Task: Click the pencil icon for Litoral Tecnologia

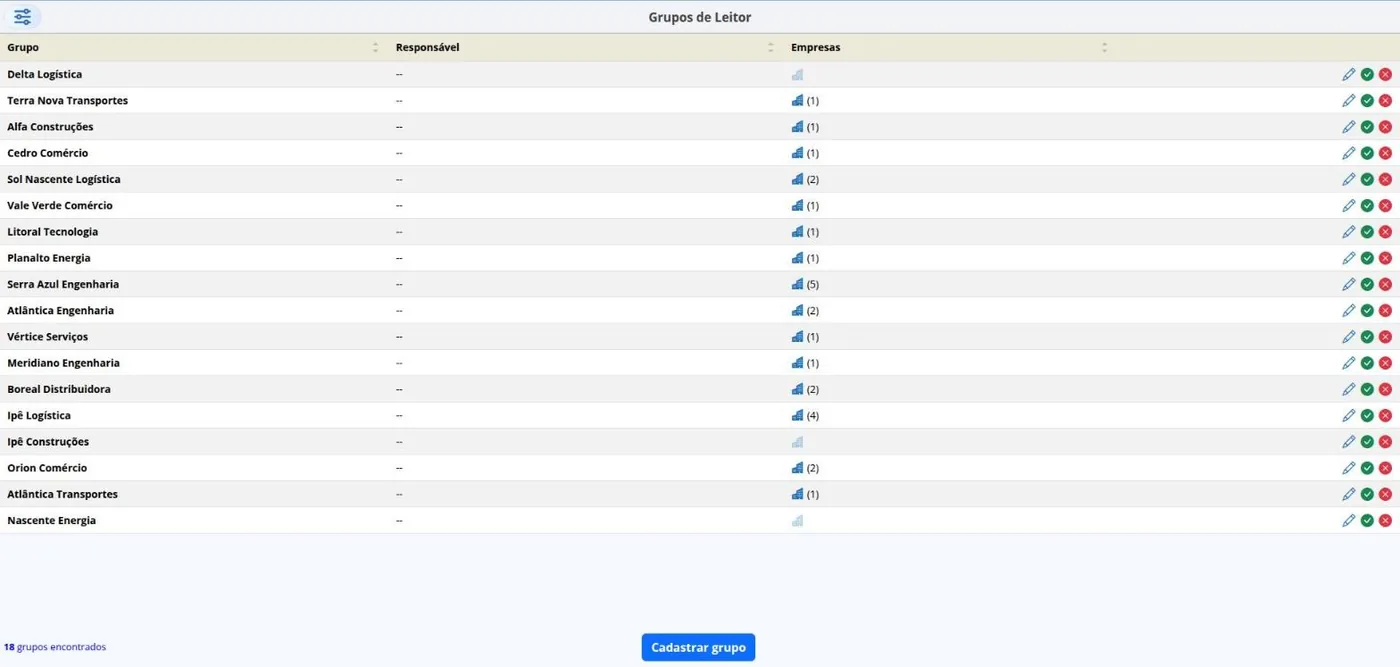Action: pyautogui.click(x=1349, y=232)
